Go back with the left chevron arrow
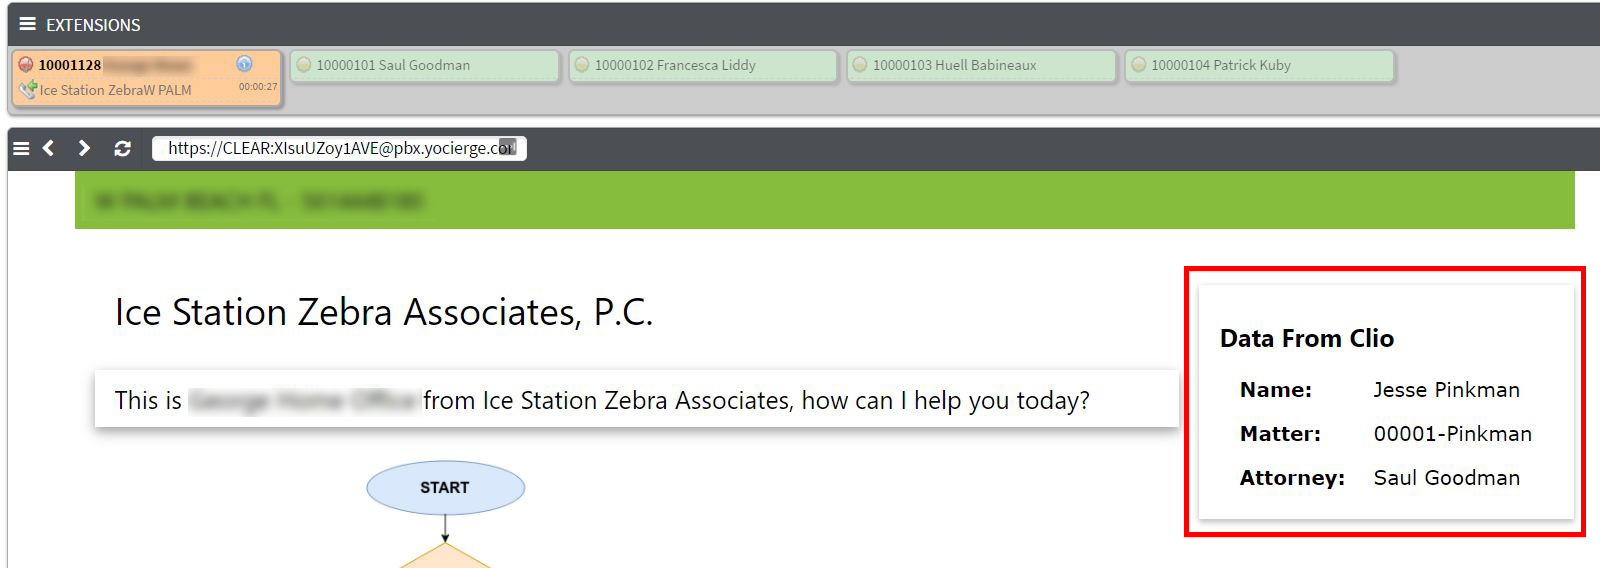The height and width of the screenshot is (568, 1600). pos(48,148)
